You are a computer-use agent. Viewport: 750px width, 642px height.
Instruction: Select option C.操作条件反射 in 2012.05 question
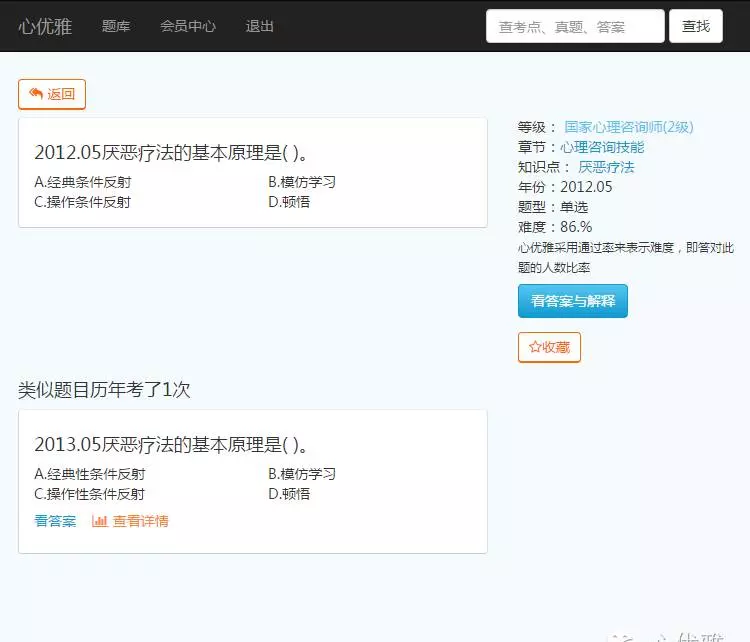click(83, 202)
